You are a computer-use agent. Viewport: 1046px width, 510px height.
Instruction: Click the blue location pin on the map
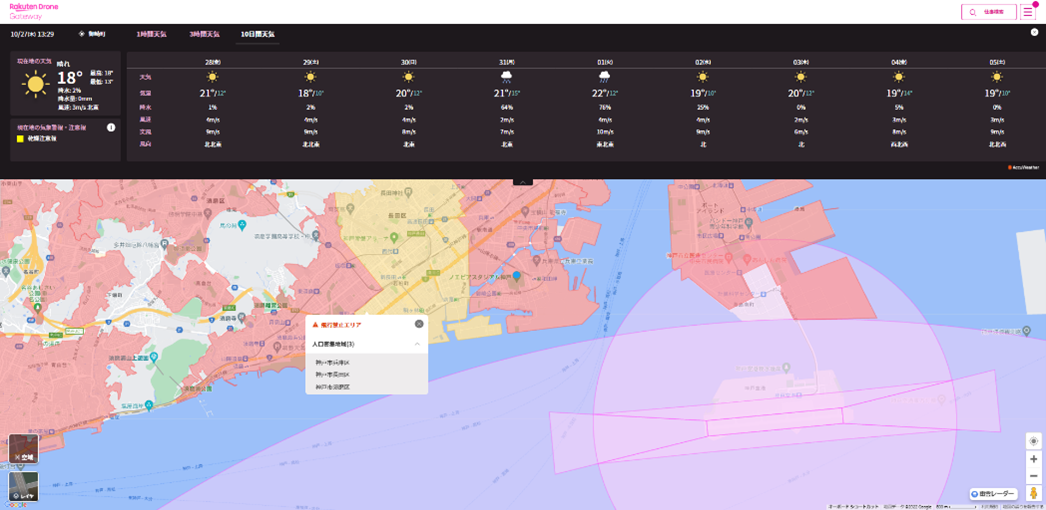(x=516, y=275)
